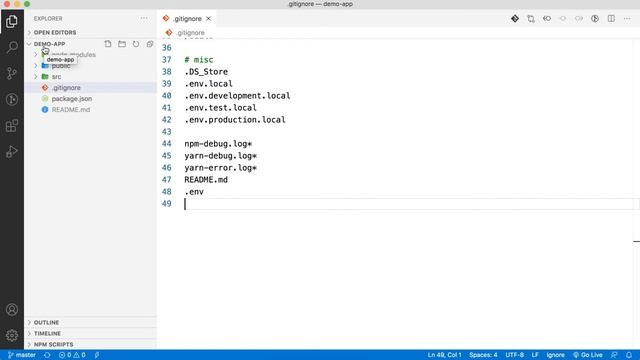Open the GitLens view in activity bar
640x360 pixels.
(12, 100)
